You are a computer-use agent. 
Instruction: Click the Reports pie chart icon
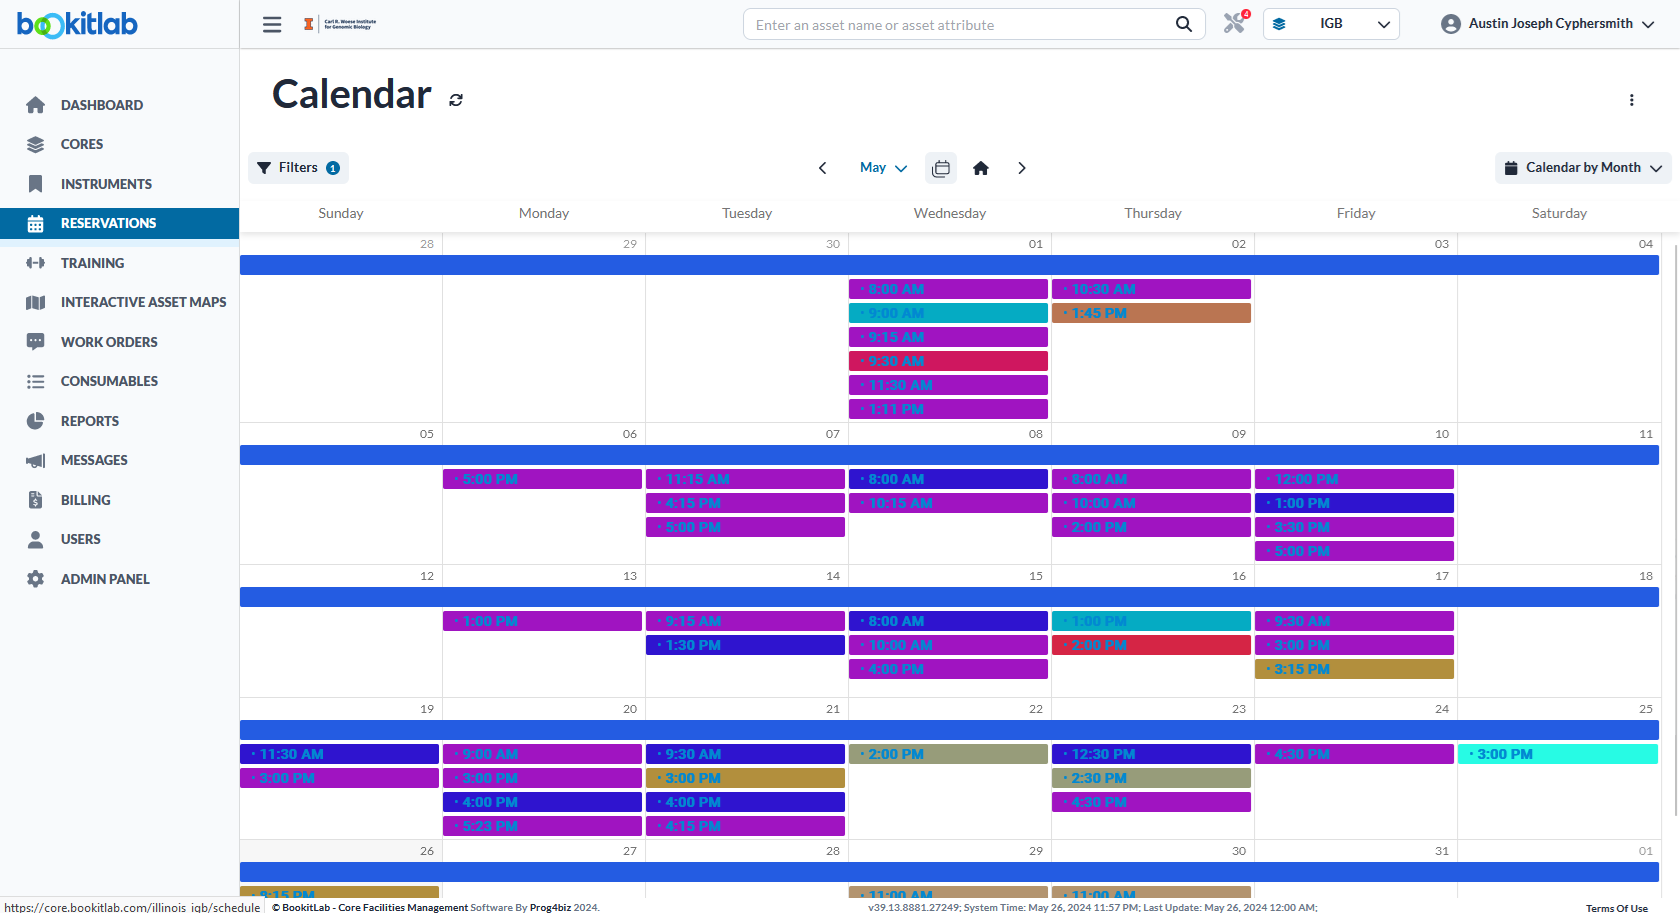(x=36, y=421)
